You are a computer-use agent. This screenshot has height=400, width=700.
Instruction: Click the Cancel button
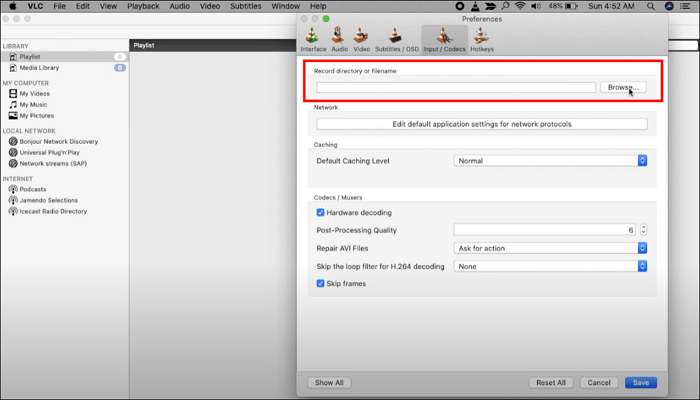(599, 383)
